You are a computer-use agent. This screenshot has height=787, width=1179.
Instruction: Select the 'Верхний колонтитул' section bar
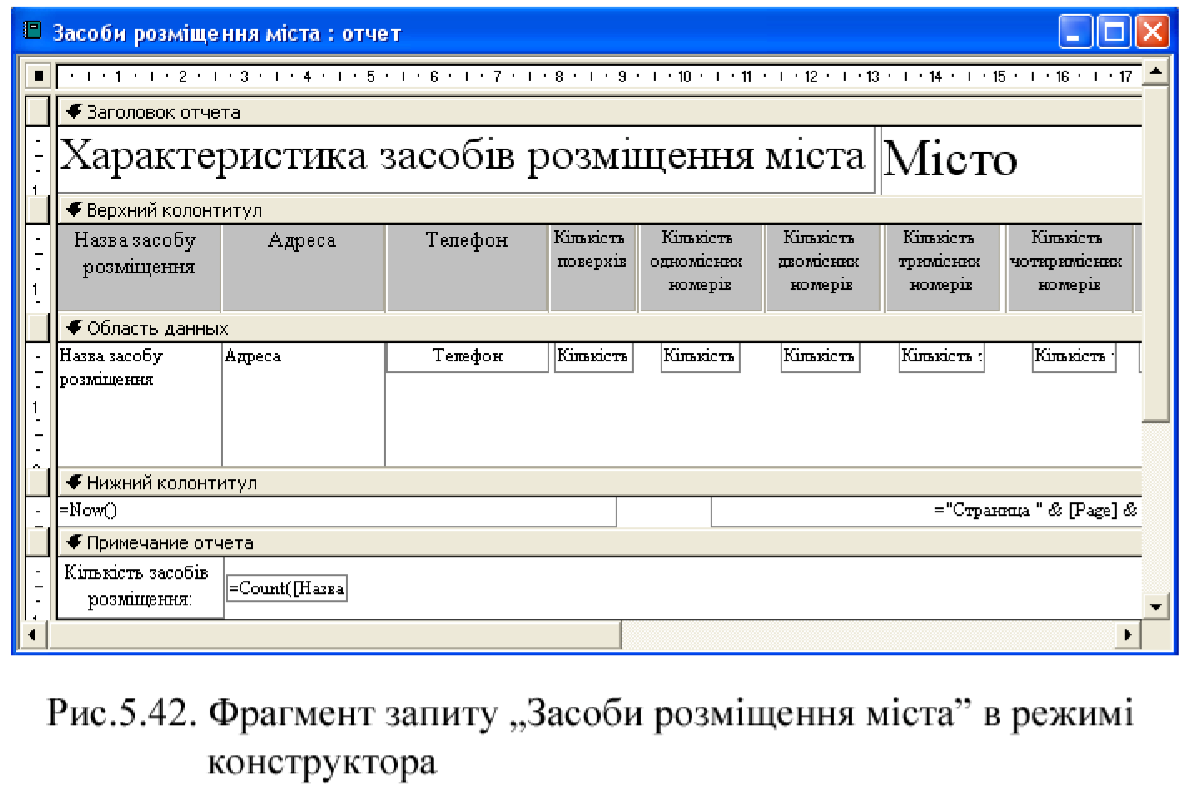point(599,210)
